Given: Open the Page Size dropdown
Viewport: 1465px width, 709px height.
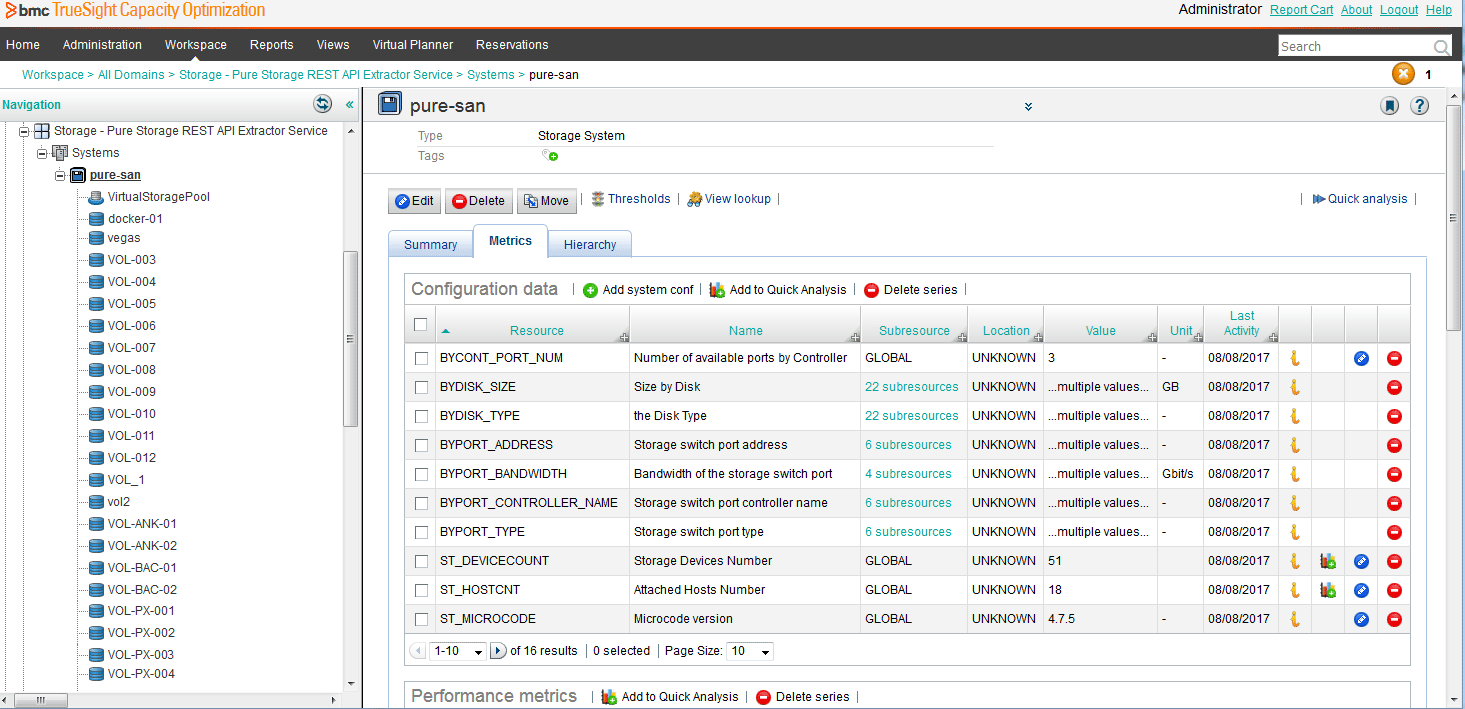Looking at the screenshot, I should 750,651.
